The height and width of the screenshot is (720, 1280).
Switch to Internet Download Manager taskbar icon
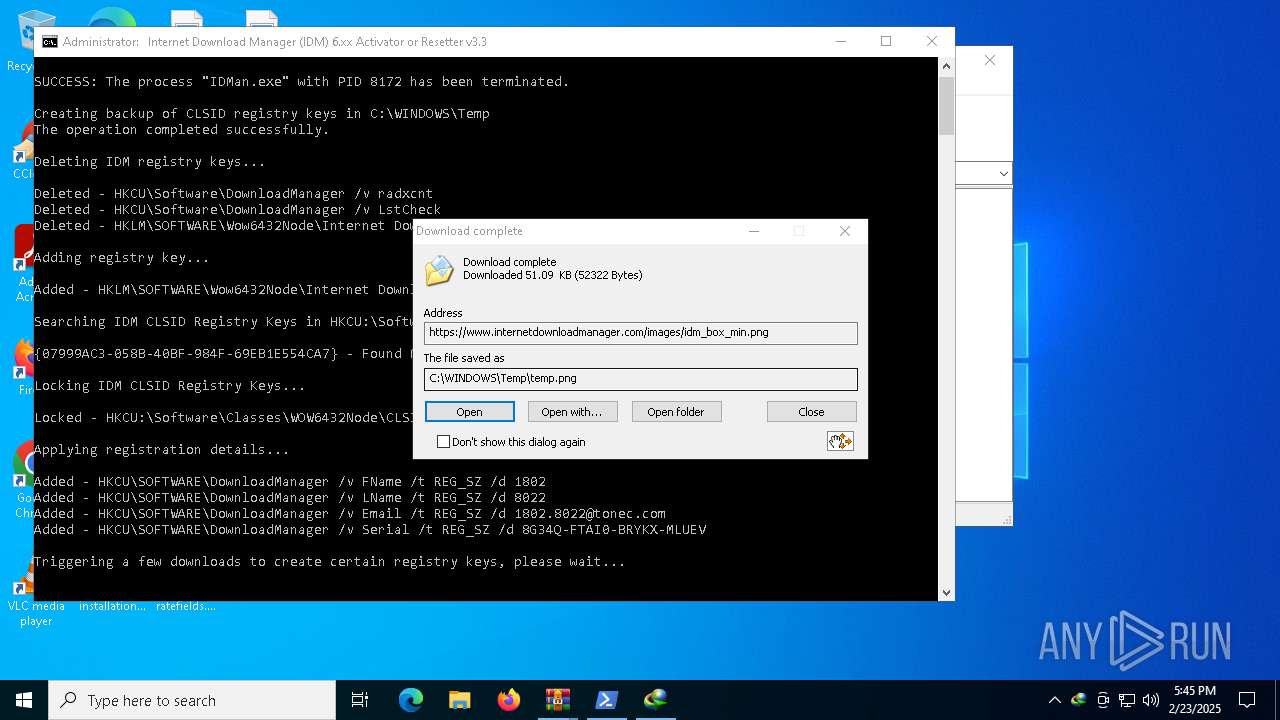tap(655, 700)
